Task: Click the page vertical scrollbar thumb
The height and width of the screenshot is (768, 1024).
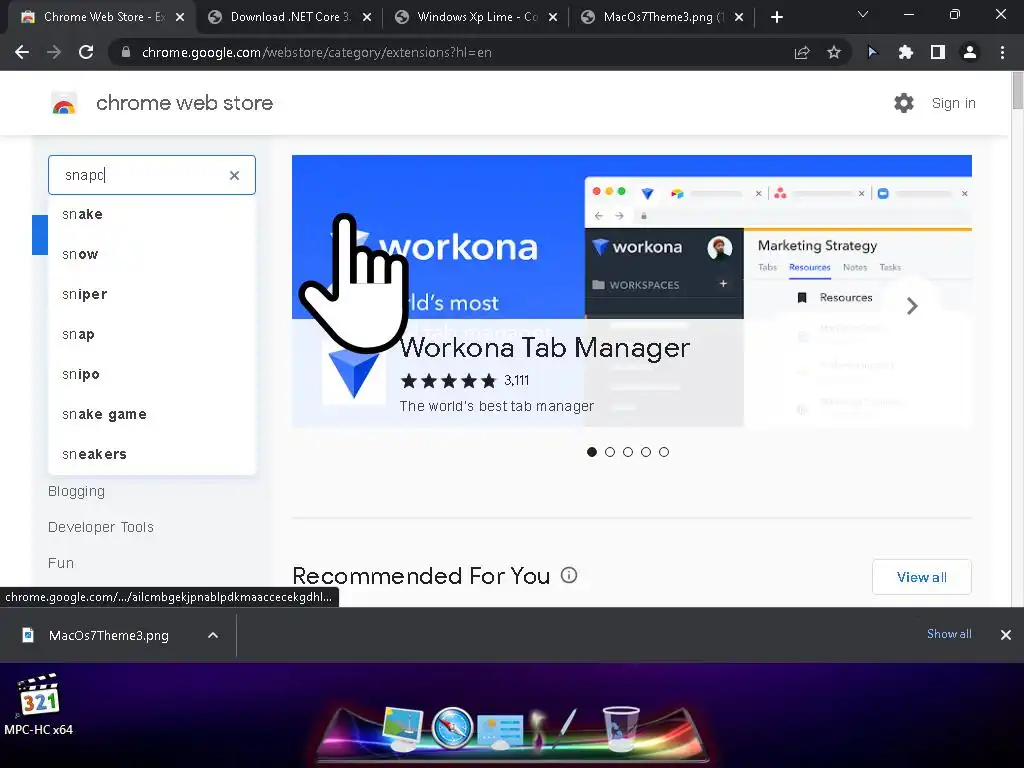Action: pos(1017,91)
